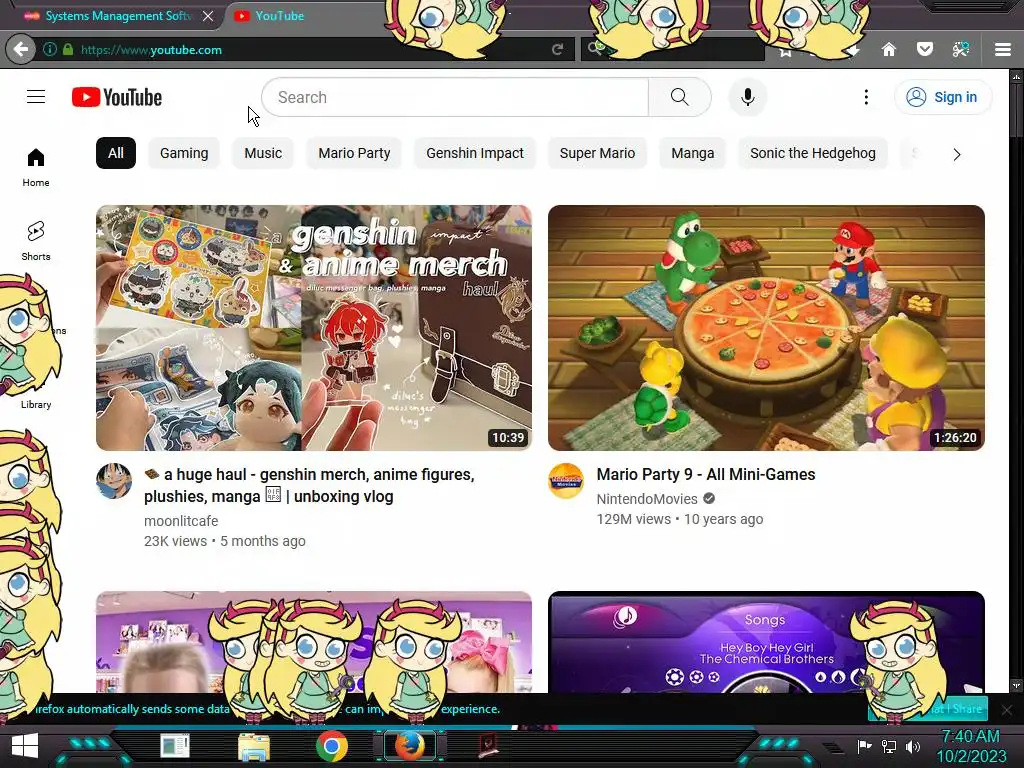Screen dimensions: 1024x768
Task: Reload the page in Firefox
Action: point(557,50)
